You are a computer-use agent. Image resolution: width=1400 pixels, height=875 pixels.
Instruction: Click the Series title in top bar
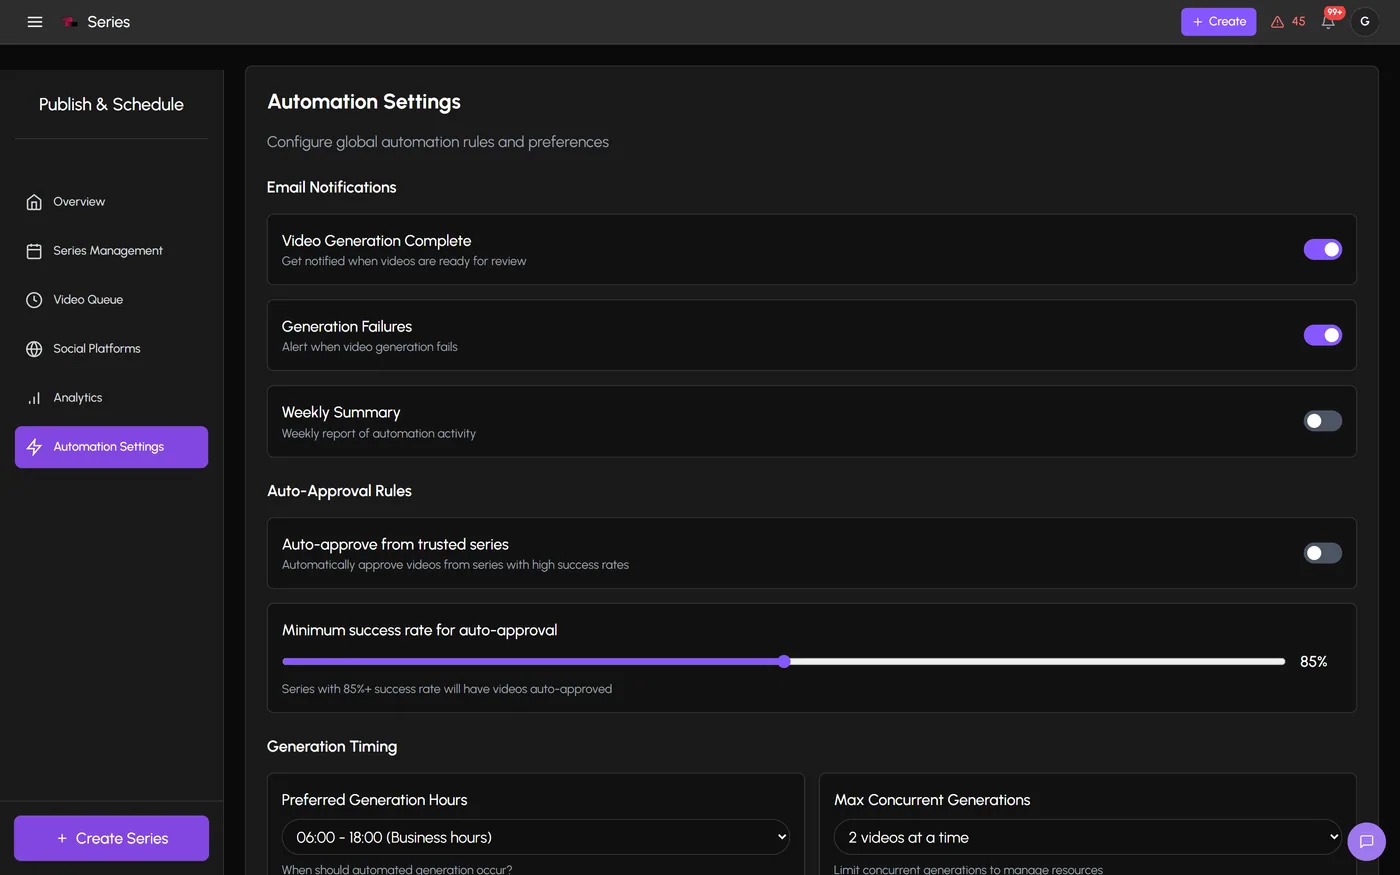[x=108, y=22]
